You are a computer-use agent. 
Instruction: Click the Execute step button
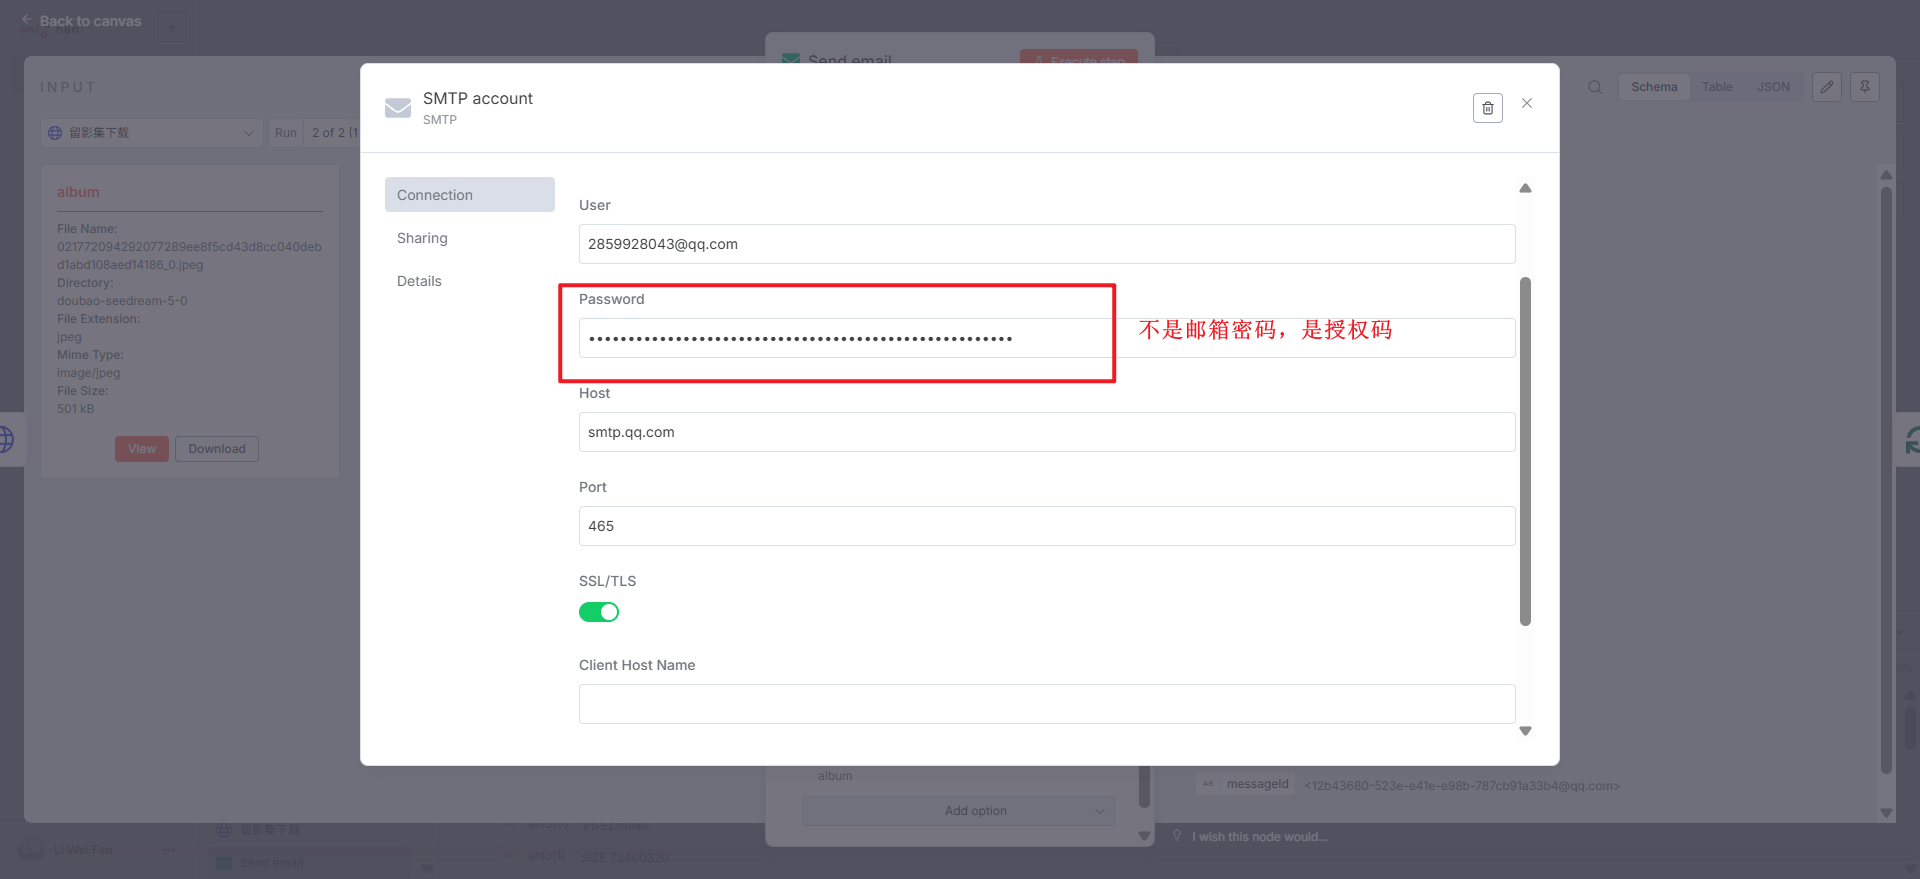pos(1079,58)
